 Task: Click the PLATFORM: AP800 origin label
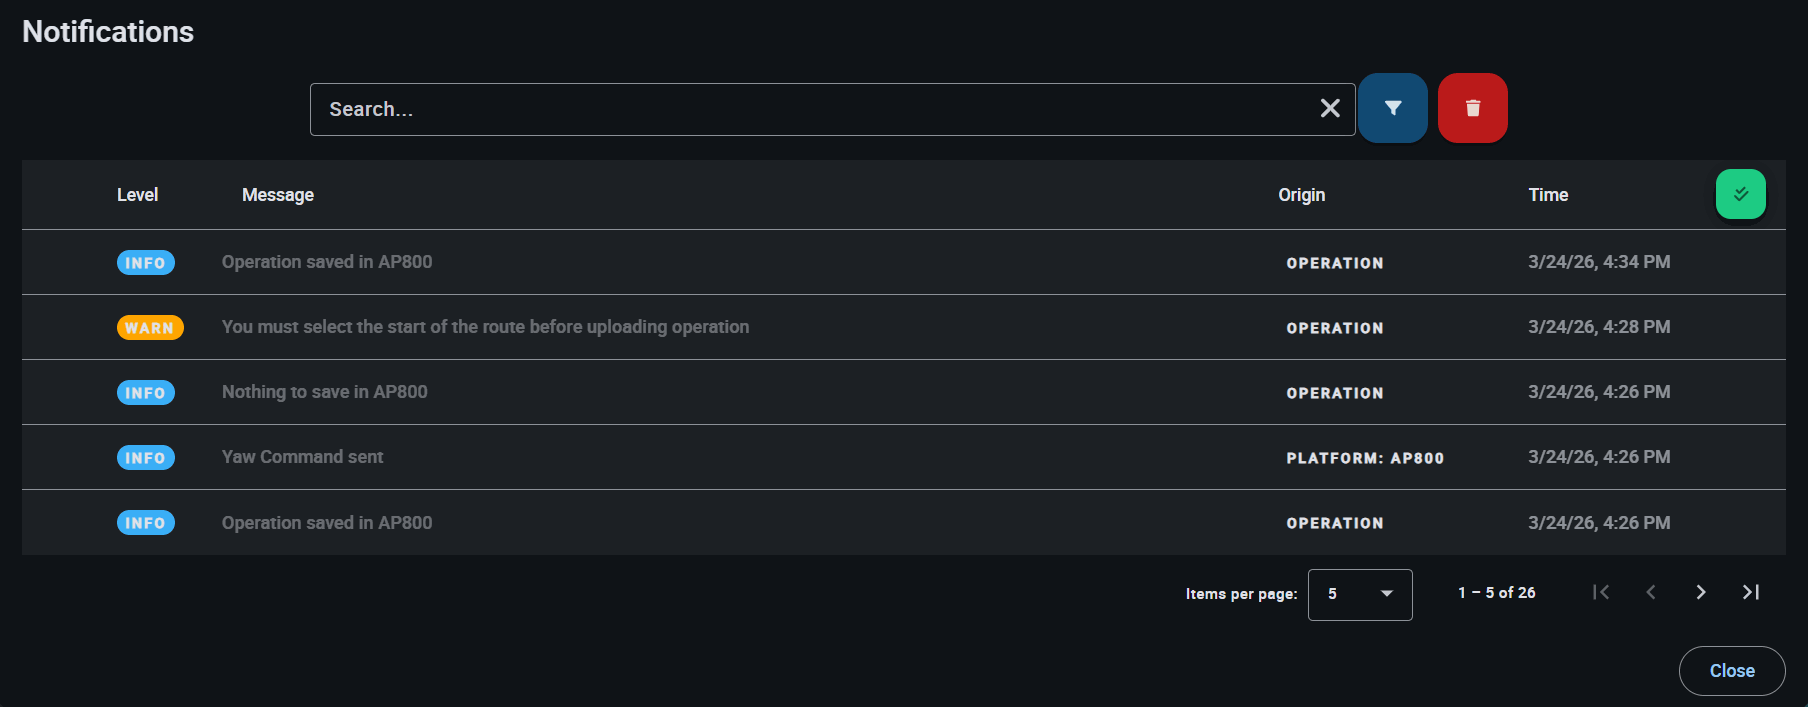(1365, 458)
